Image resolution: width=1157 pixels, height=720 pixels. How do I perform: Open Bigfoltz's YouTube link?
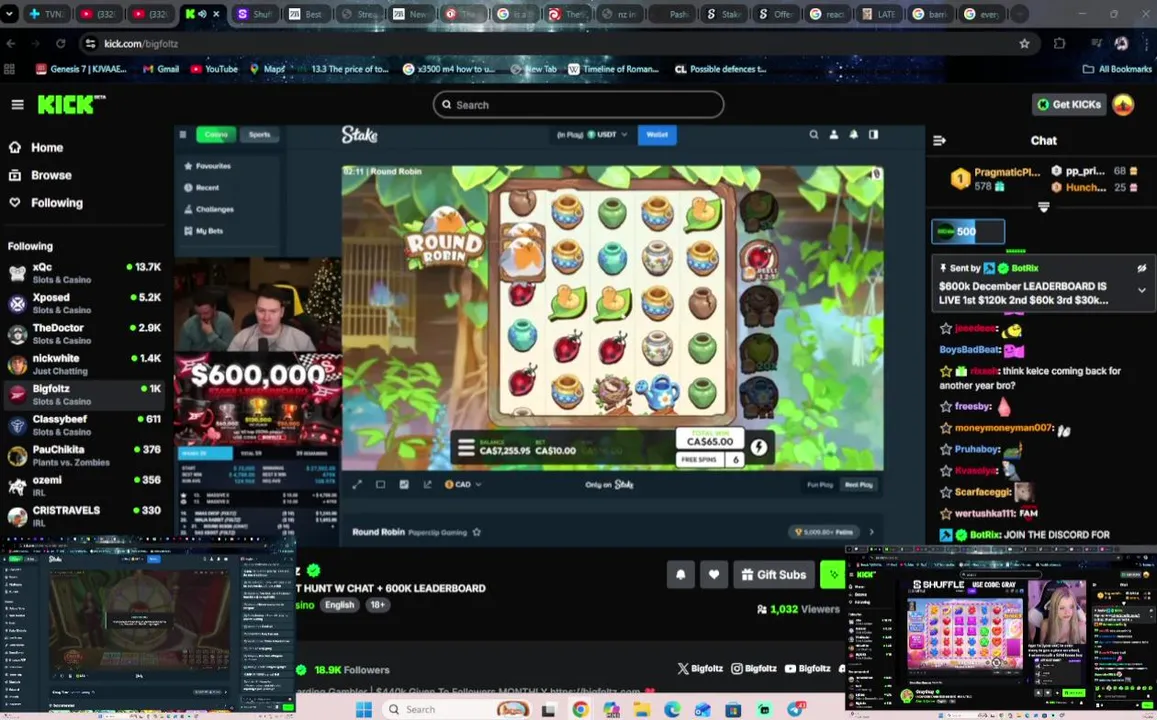(807, 668)
